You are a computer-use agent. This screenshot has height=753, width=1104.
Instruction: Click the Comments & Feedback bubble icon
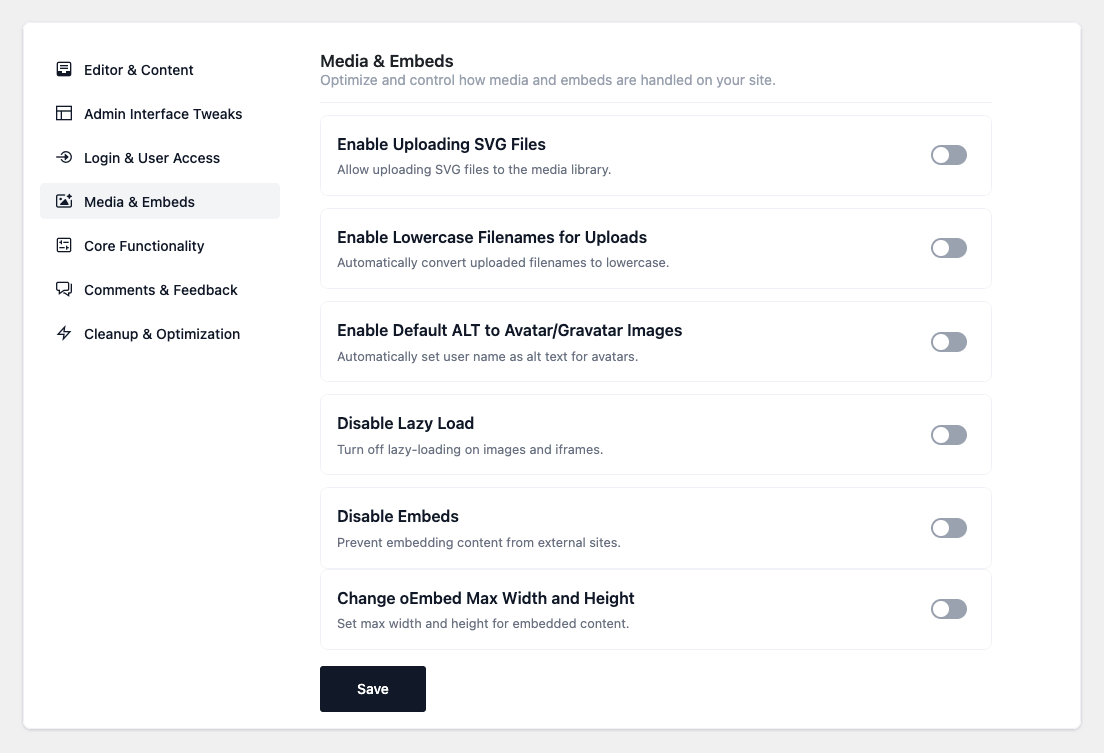pos(64,290)
